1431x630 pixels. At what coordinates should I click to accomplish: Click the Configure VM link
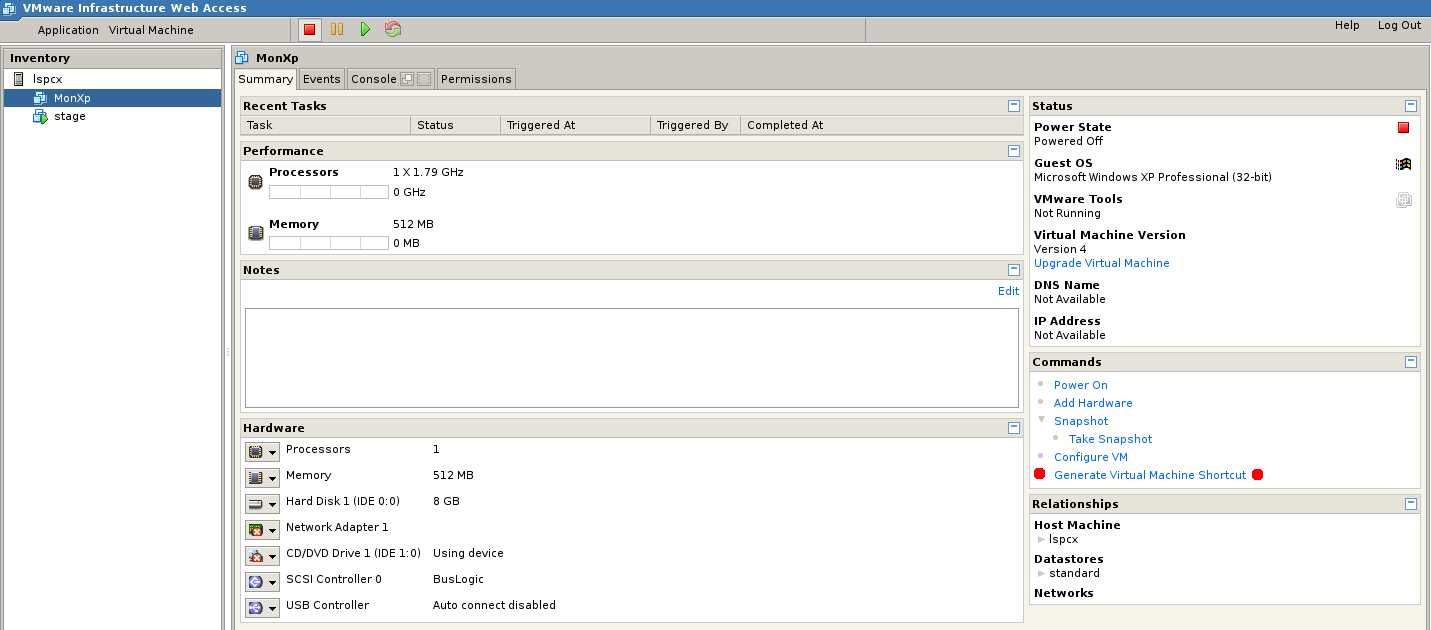tap(1091, 457)
